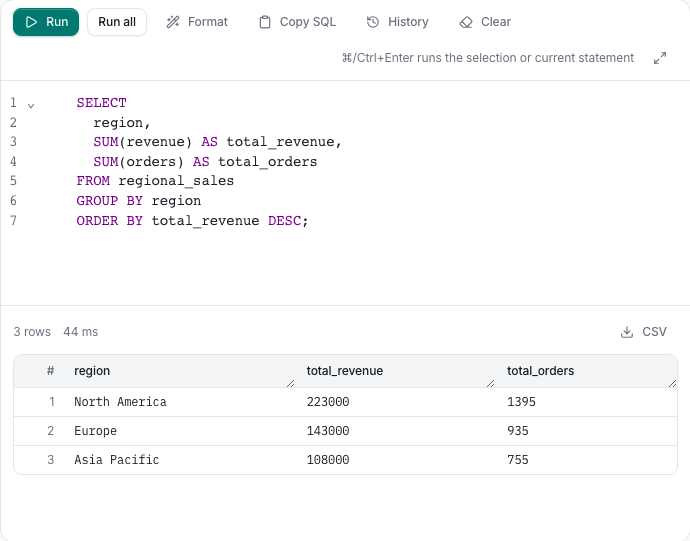Screen dimensions: 690x541
Task: Click the 755 orders value
Action: click(518, 460)
